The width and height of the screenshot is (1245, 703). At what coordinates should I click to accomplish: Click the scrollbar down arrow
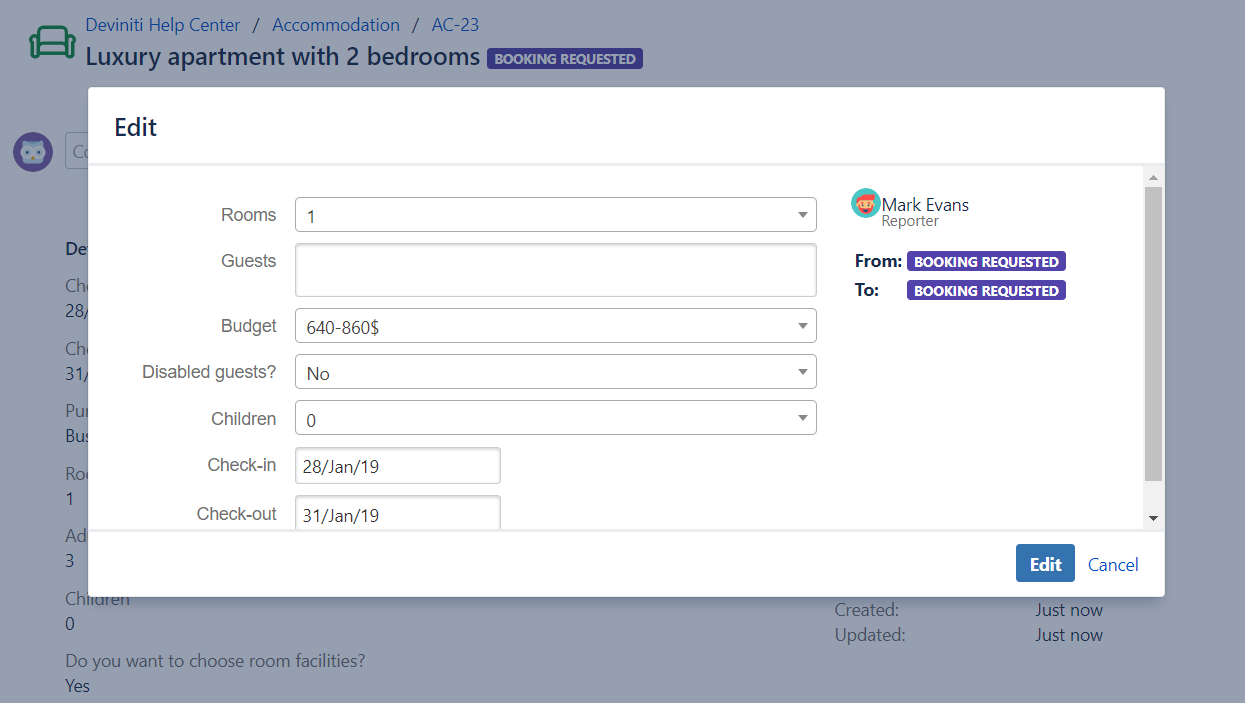click(x=1153, y=518)
